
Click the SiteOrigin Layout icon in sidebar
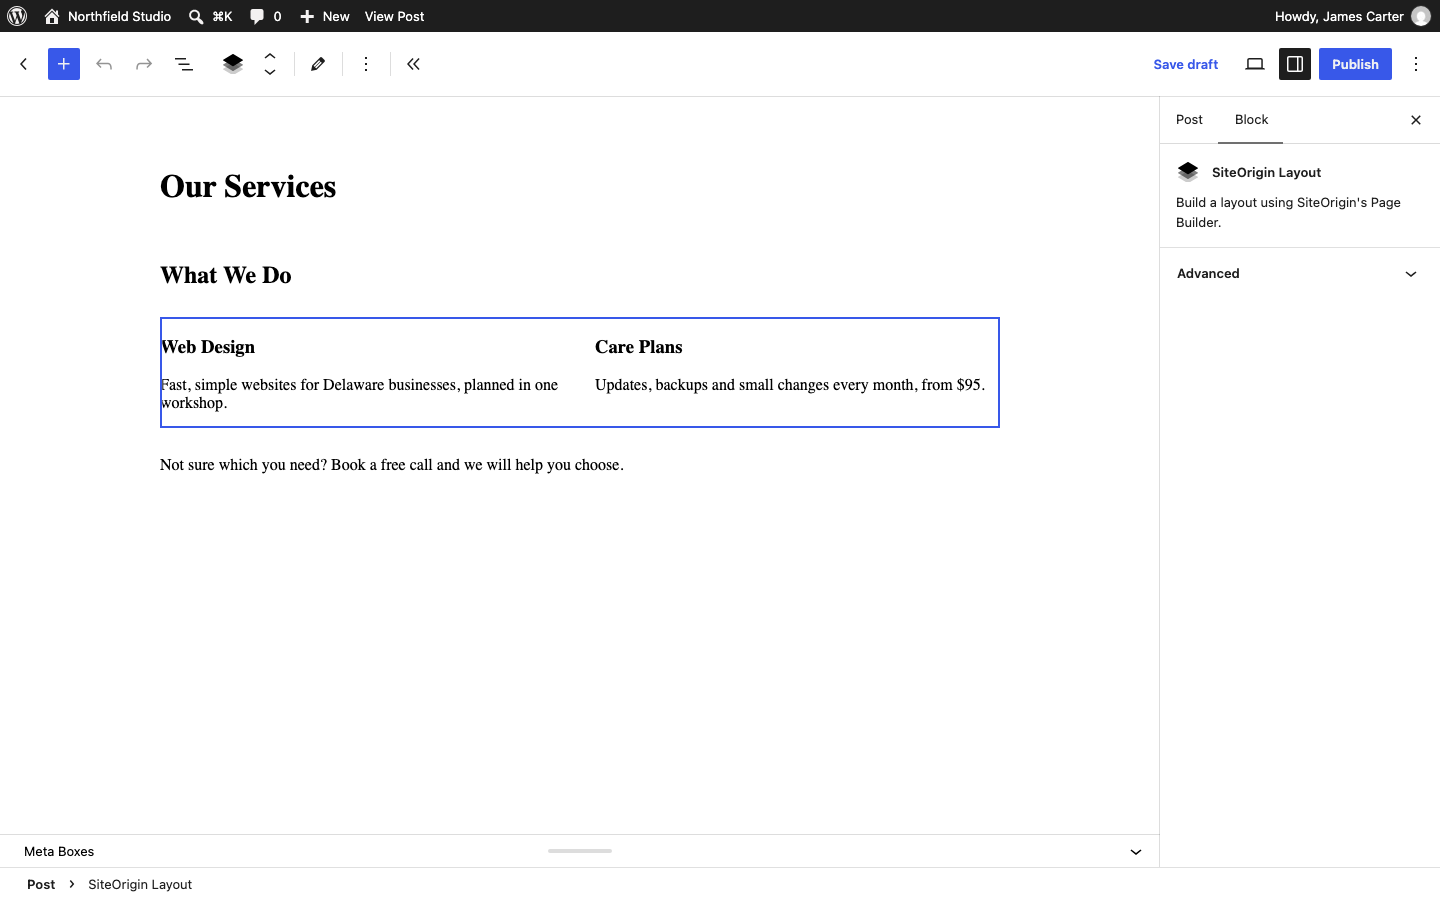pos(1188,172)
